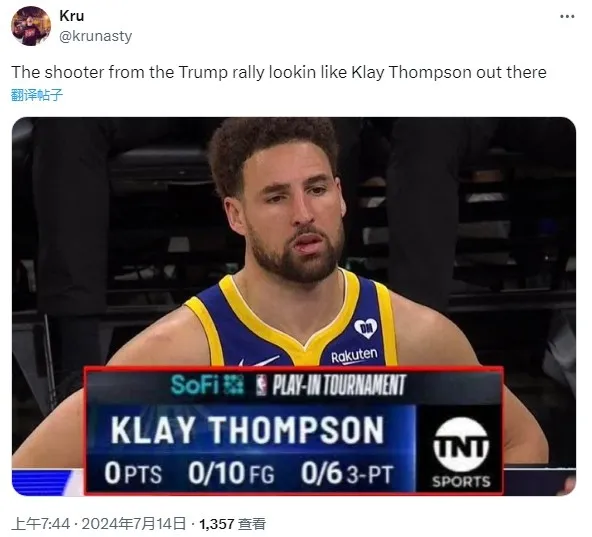This screenshot has height=537, width=592.
Task: Open the Kru display name link
Action: [x=72, y=16]
